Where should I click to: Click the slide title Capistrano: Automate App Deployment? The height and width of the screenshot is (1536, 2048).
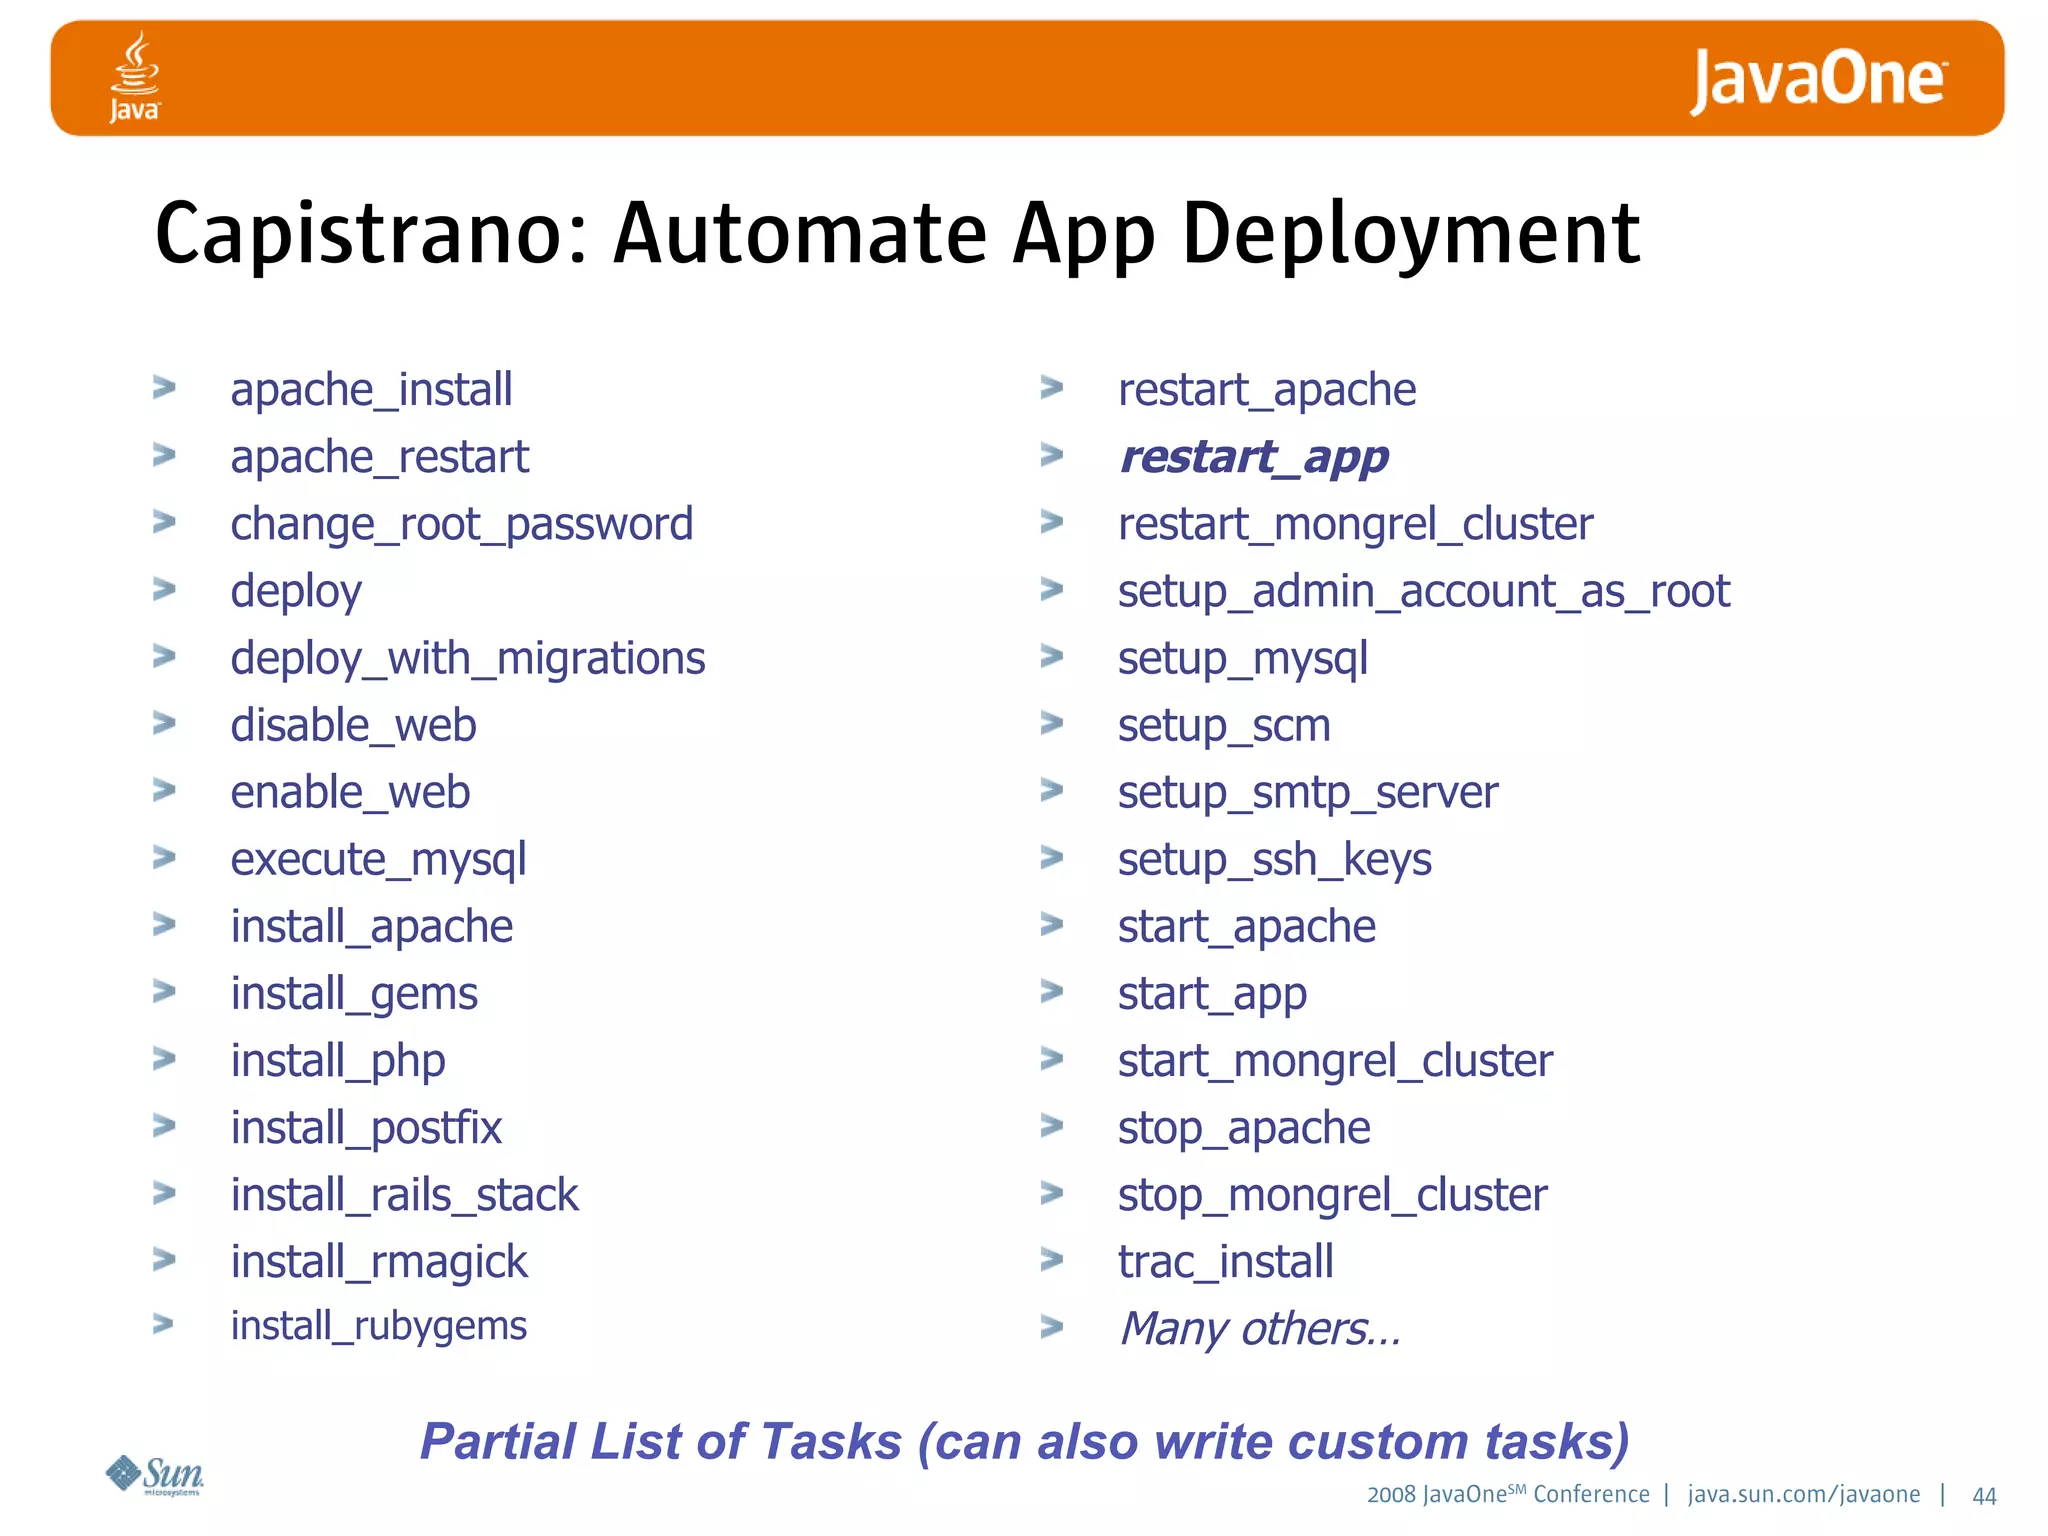point(897,233)
